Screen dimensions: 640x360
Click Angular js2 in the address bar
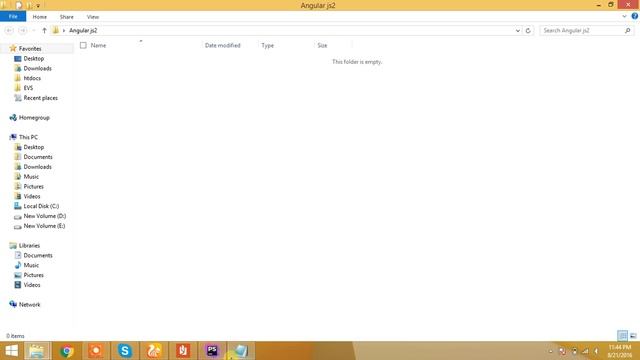pyautogui.click(x=83, y=31)
